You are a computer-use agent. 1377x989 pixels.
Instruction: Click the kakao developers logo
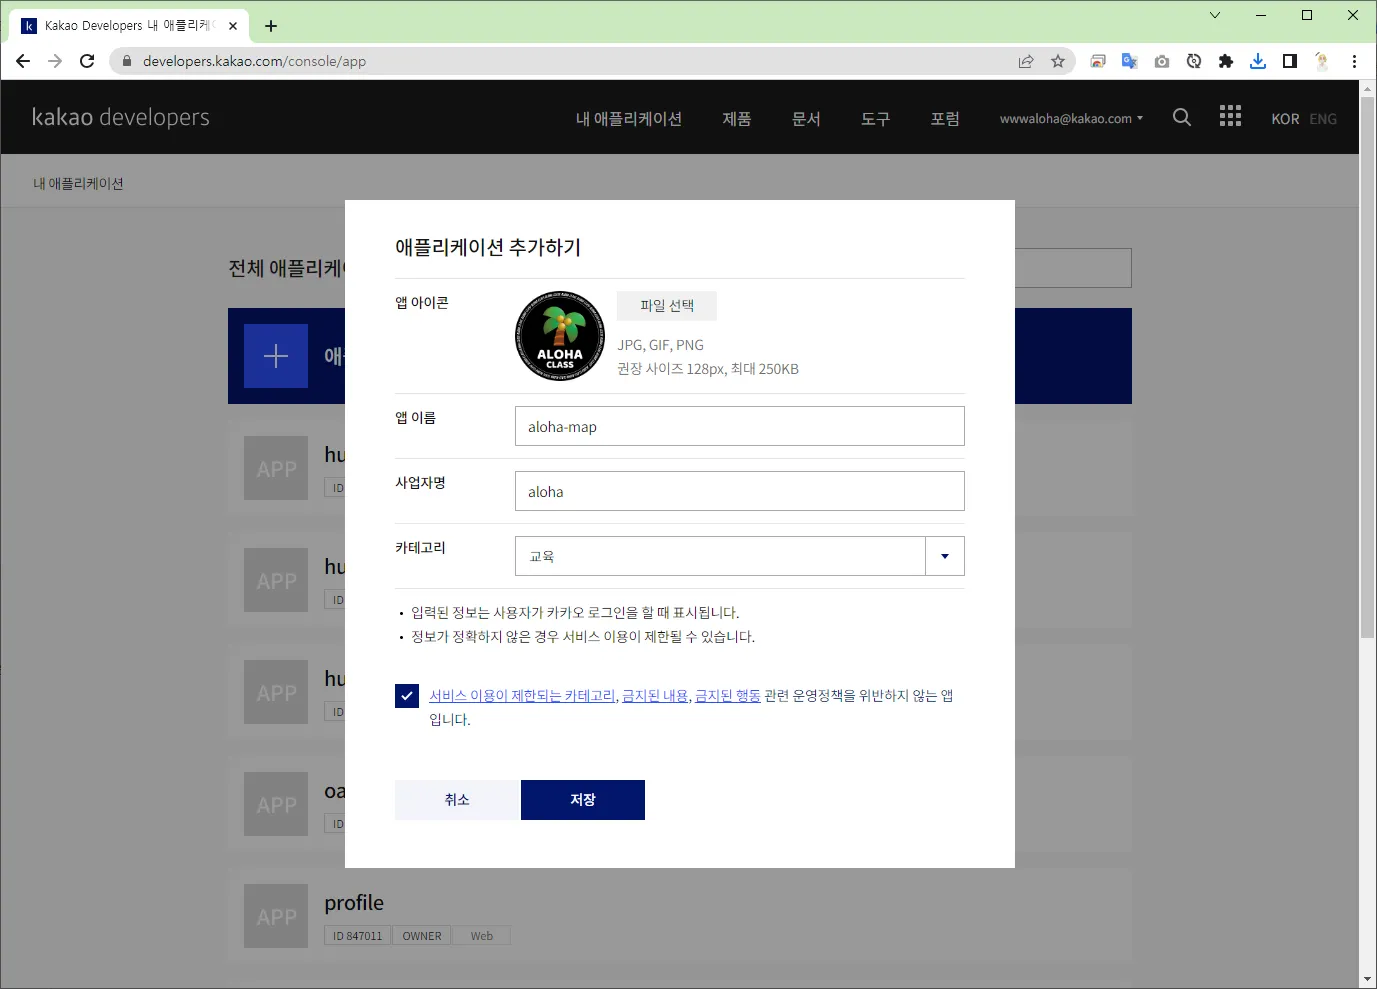point(121,117)
